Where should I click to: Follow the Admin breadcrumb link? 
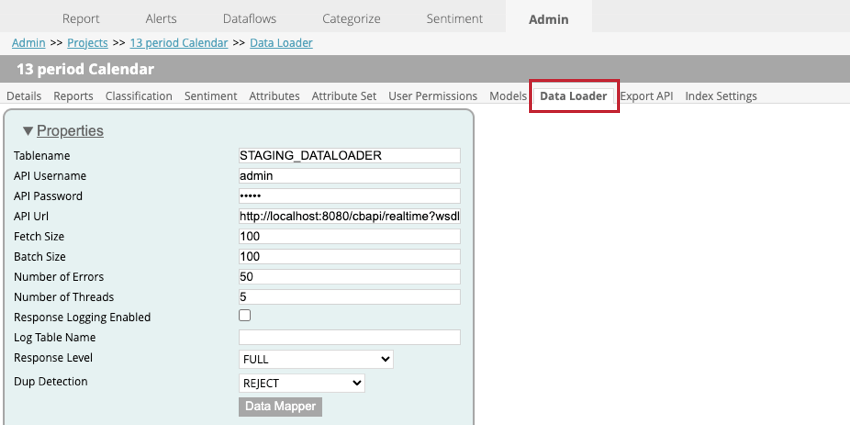[28, 43]
